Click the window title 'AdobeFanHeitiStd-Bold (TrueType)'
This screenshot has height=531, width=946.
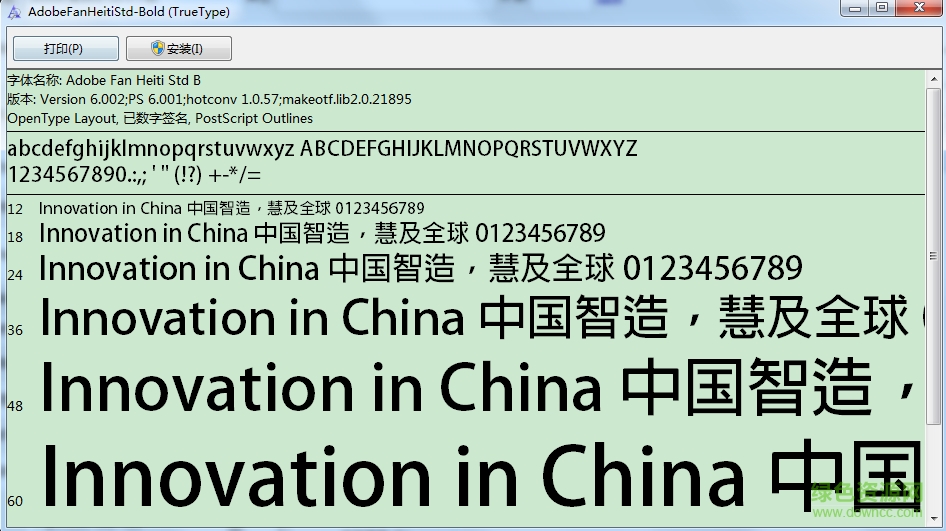[129, 11]
